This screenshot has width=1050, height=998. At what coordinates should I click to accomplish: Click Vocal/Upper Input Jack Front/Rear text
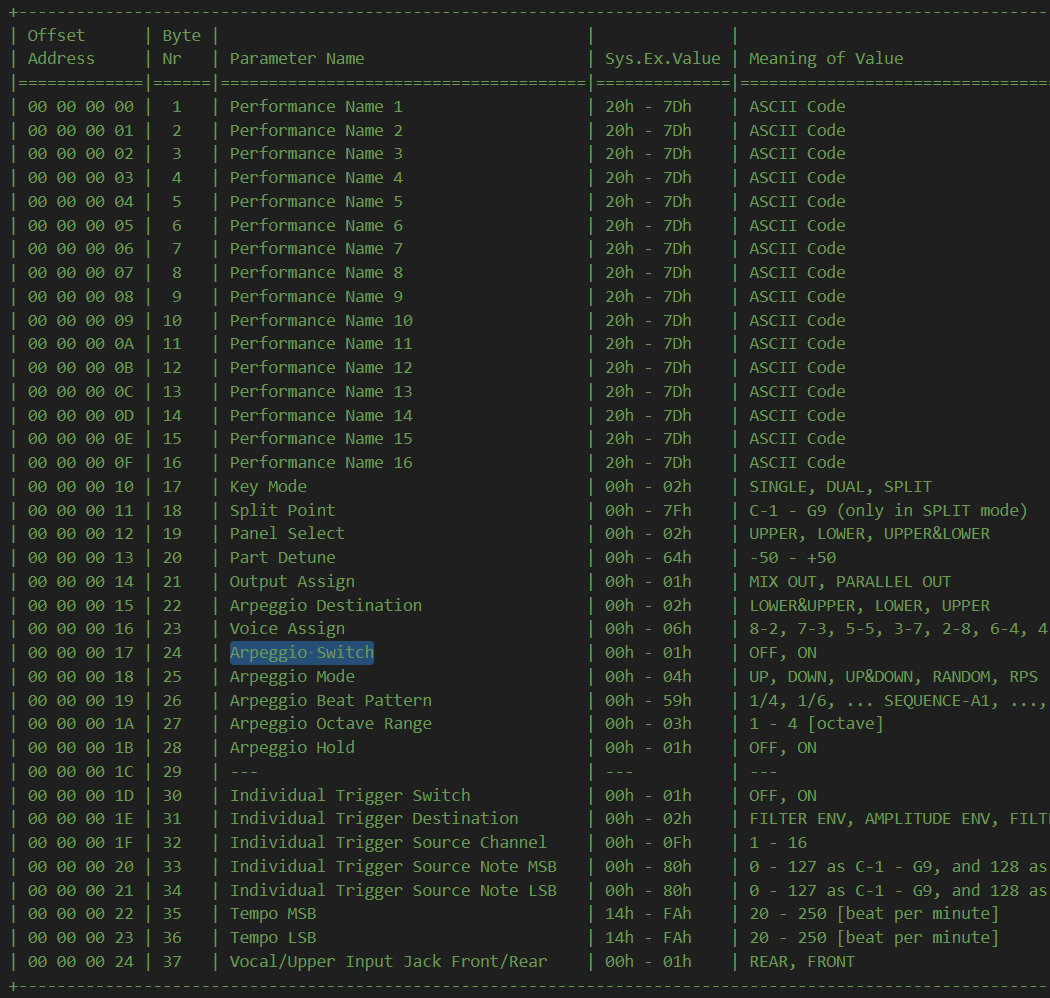pyautogui.click(x=388, y=962)
